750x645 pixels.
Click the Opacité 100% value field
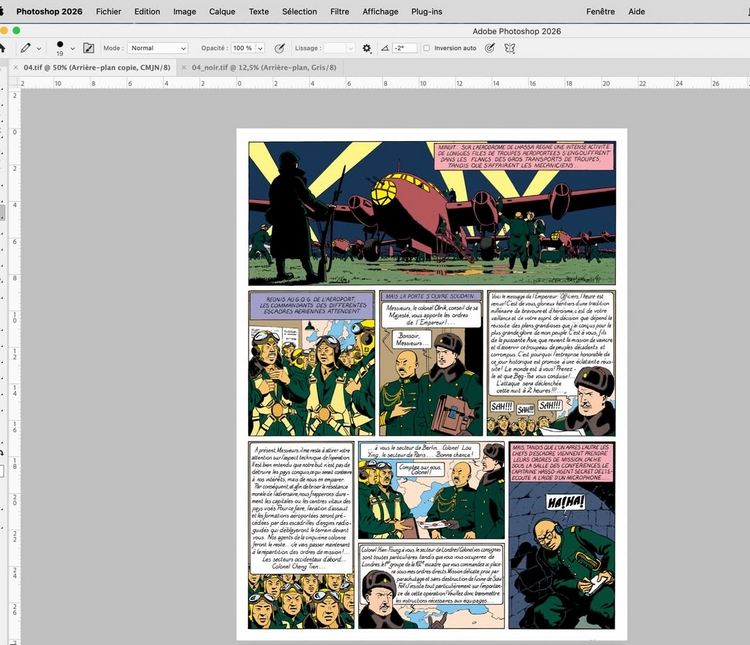click(x=242, y=48)
